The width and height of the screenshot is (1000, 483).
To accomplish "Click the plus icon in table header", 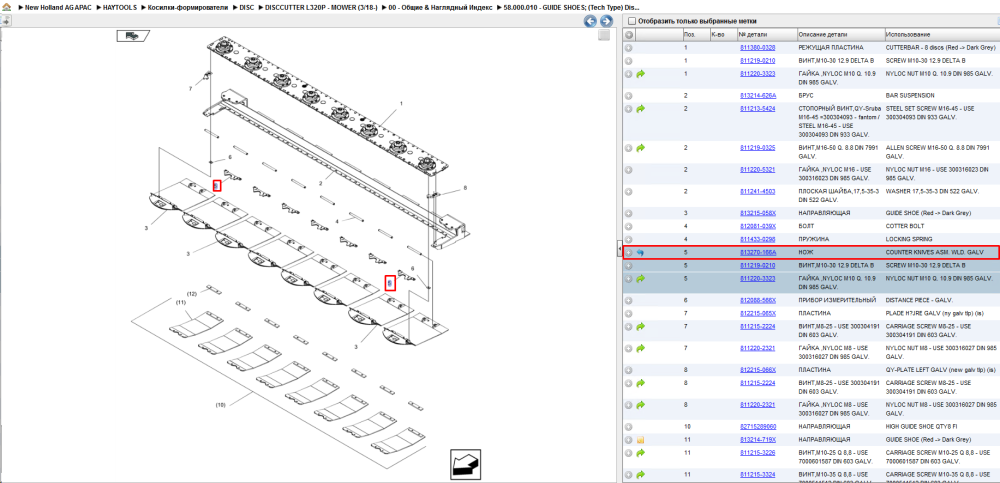I will 629,34.
